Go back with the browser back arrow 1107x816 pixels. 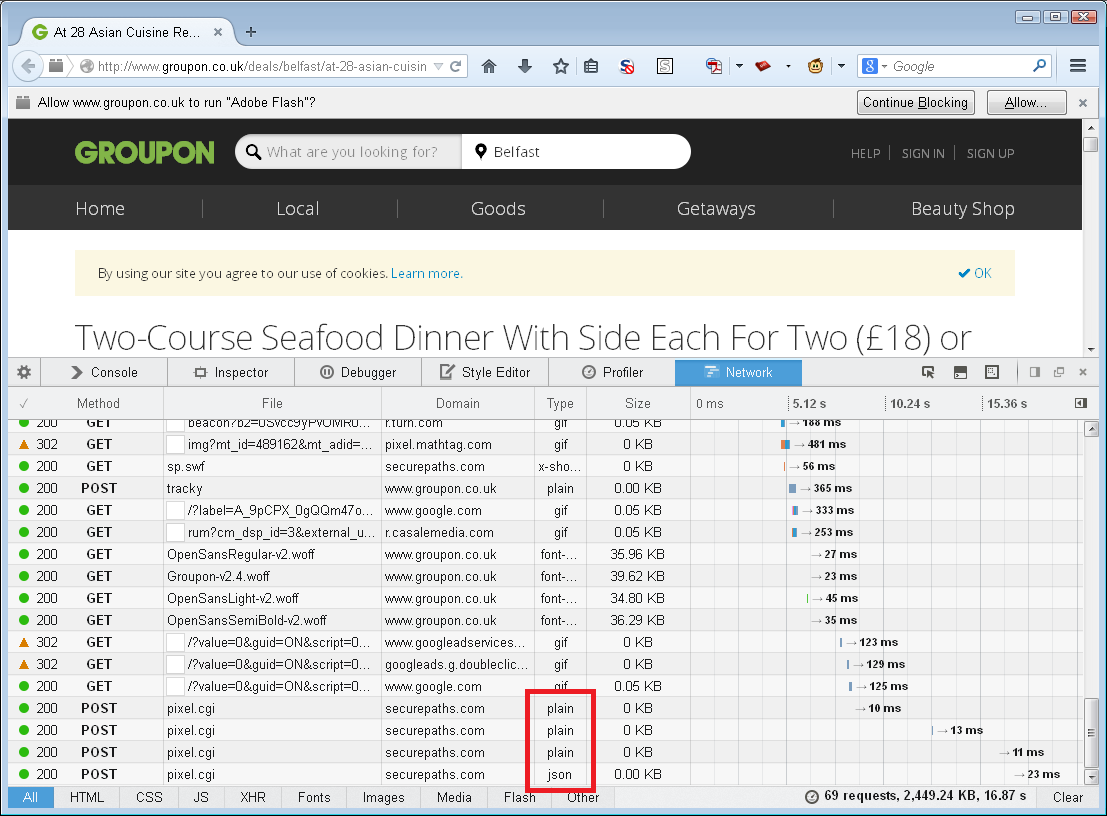pos(28,66)
